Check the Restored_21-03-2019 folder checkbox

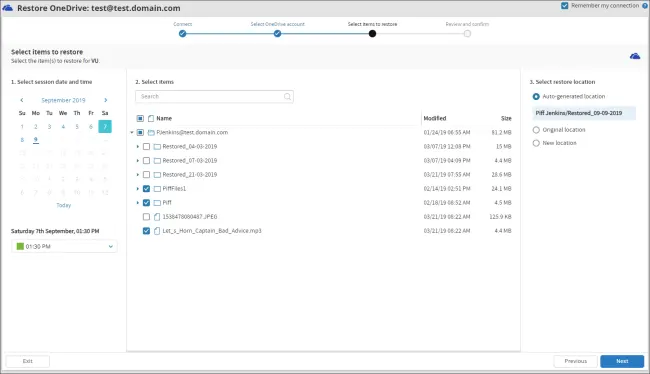pyautogui.click(x=146, y=175)
